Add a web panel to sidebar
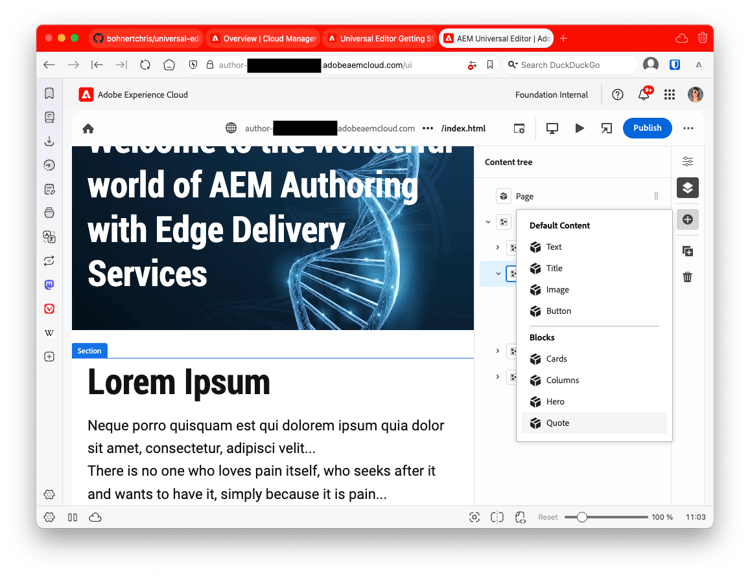Image resolution: width=750 pixels, height=576 pixels. click(x=49, y=356)
